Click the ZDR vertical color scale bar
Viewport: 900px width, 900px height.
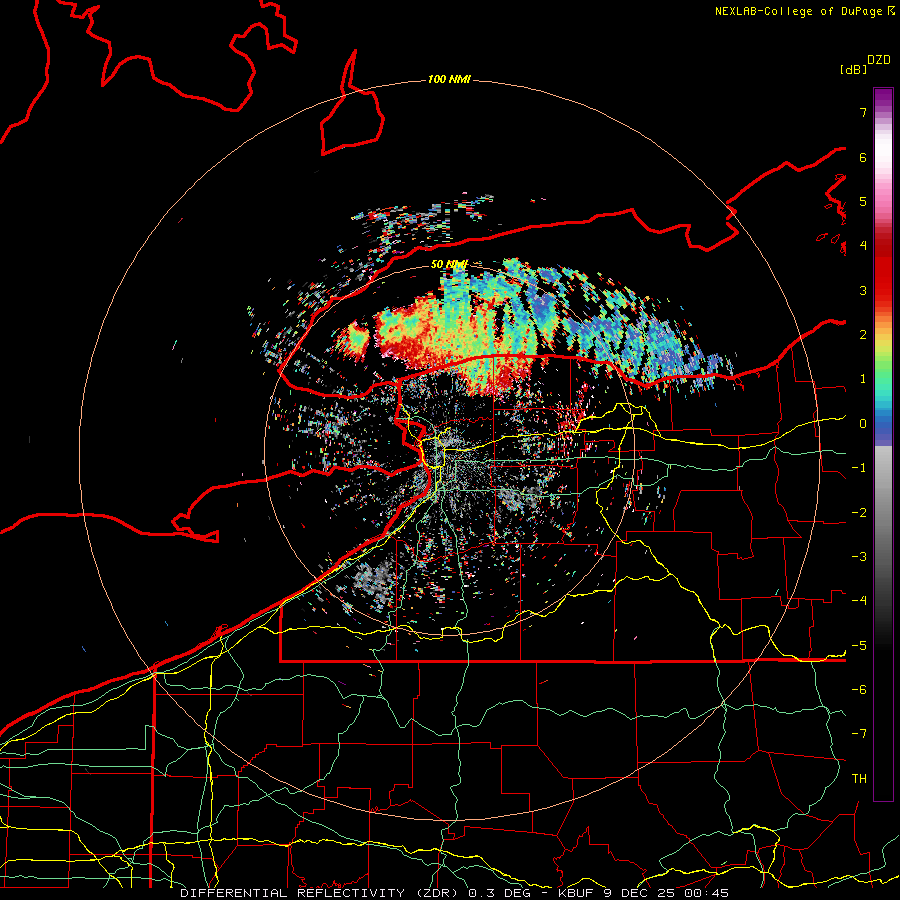[x=883, y=444]
